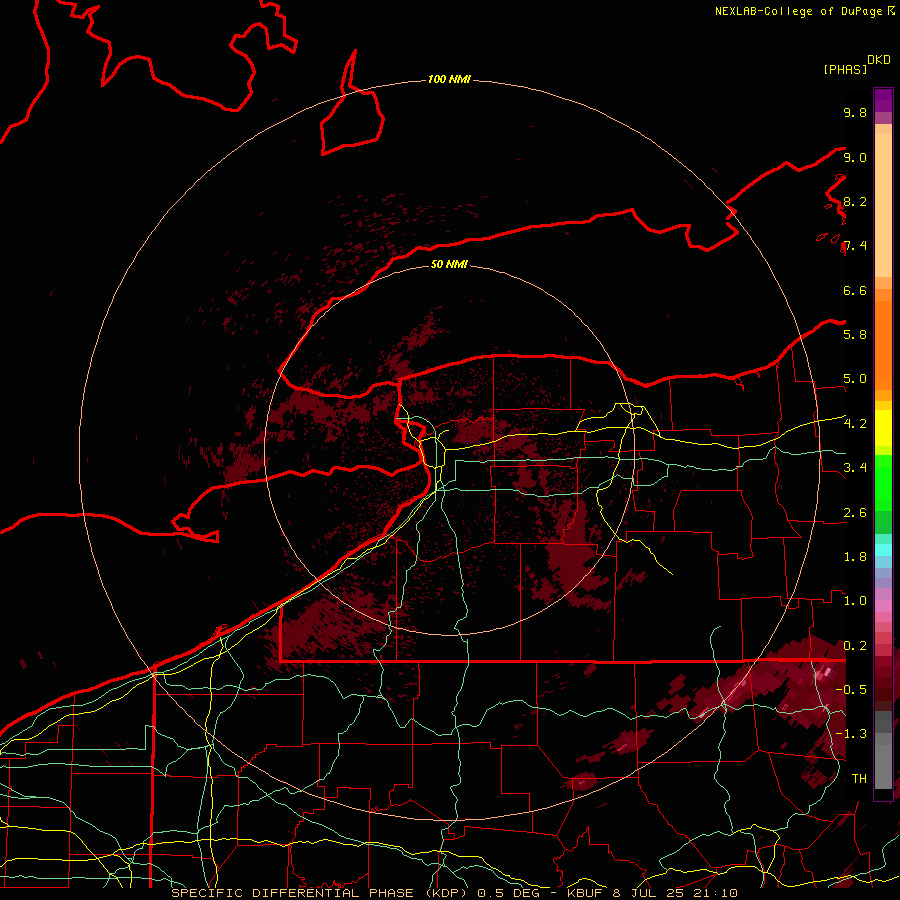Screen dimensions: 900x900
Task: Click the -1.3 scale value
Action: [x=851, y=734]
